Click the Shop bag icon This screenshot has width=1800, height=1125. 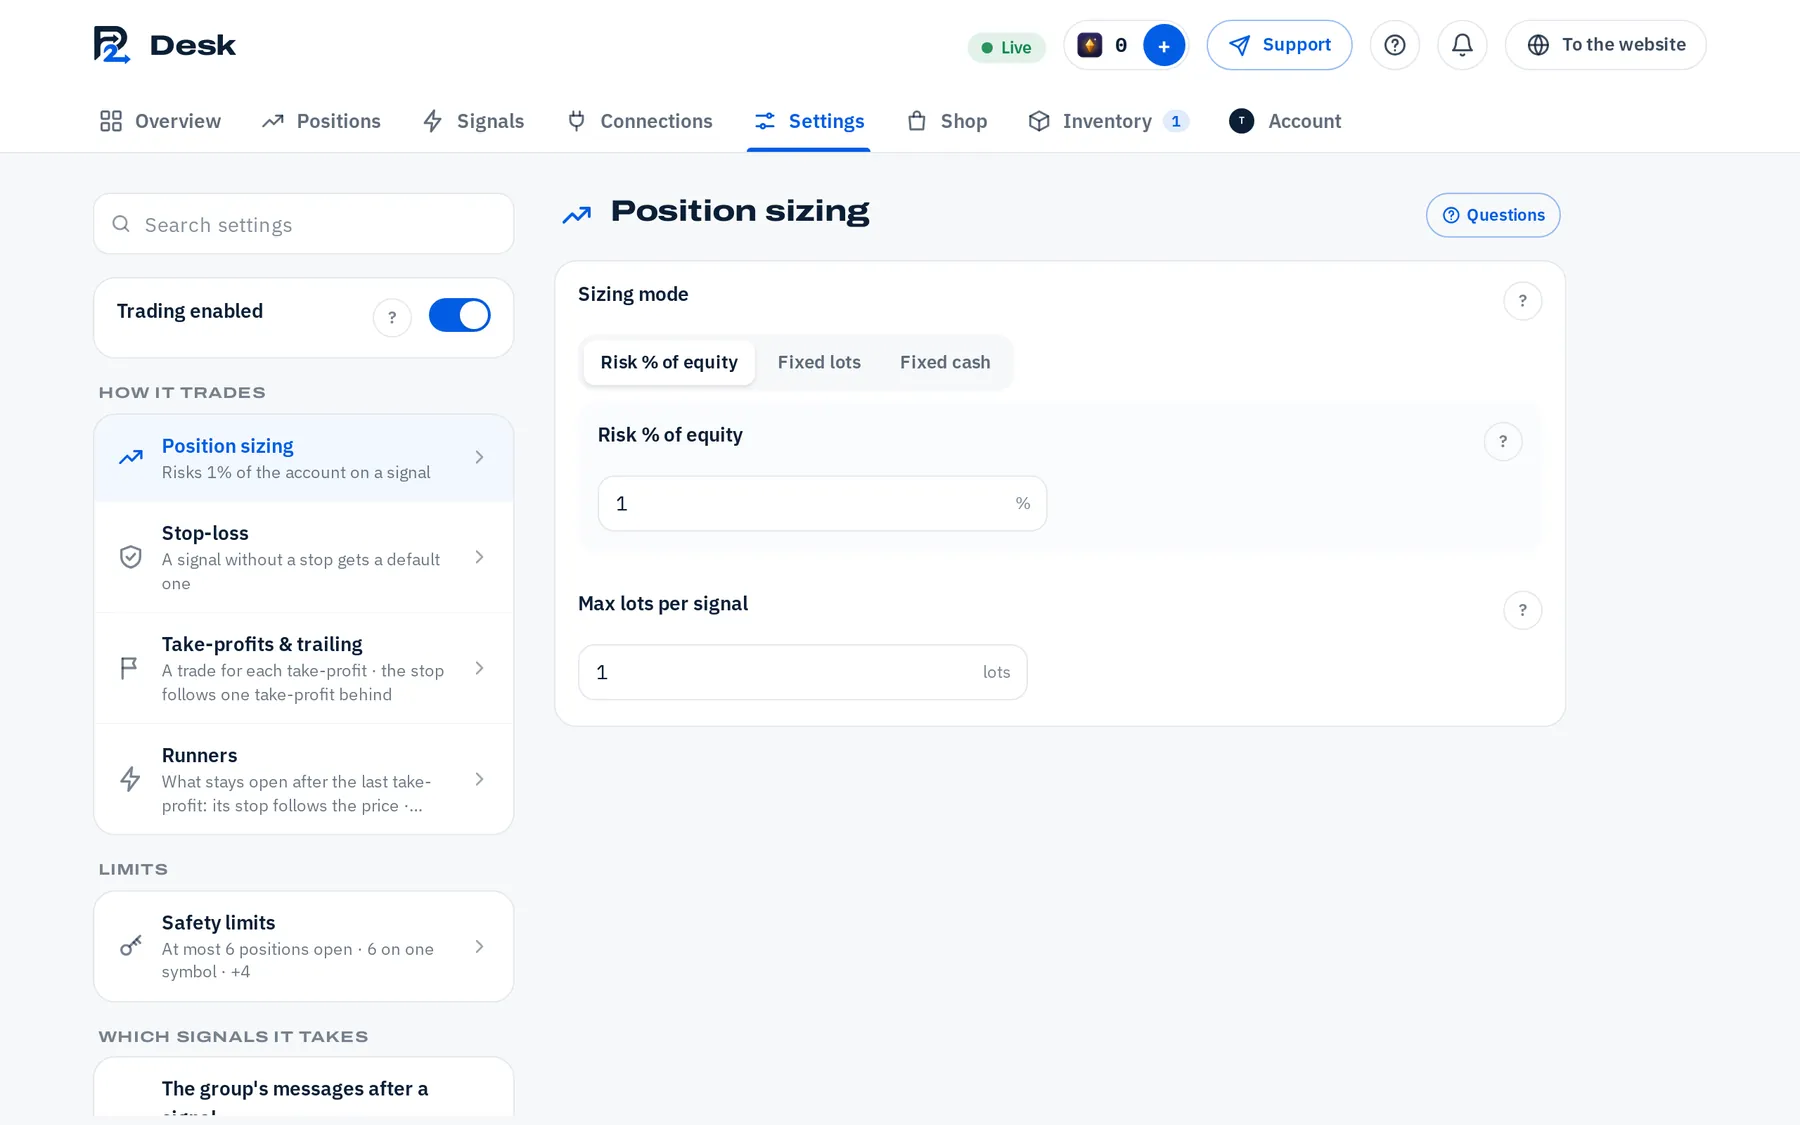coord(917,121)
